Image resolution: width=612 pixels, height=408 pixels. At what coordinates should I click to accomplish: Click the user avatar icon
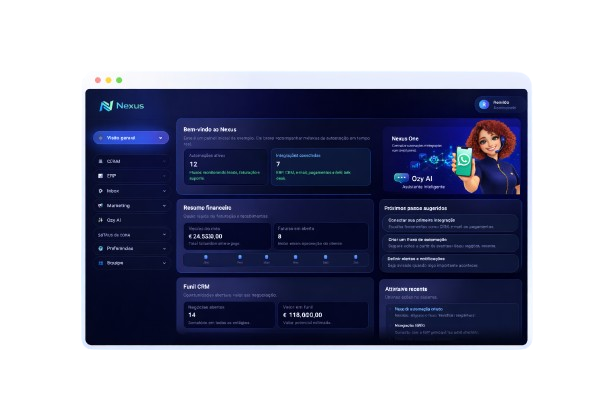pyautogui.click(x=484, y=104)
